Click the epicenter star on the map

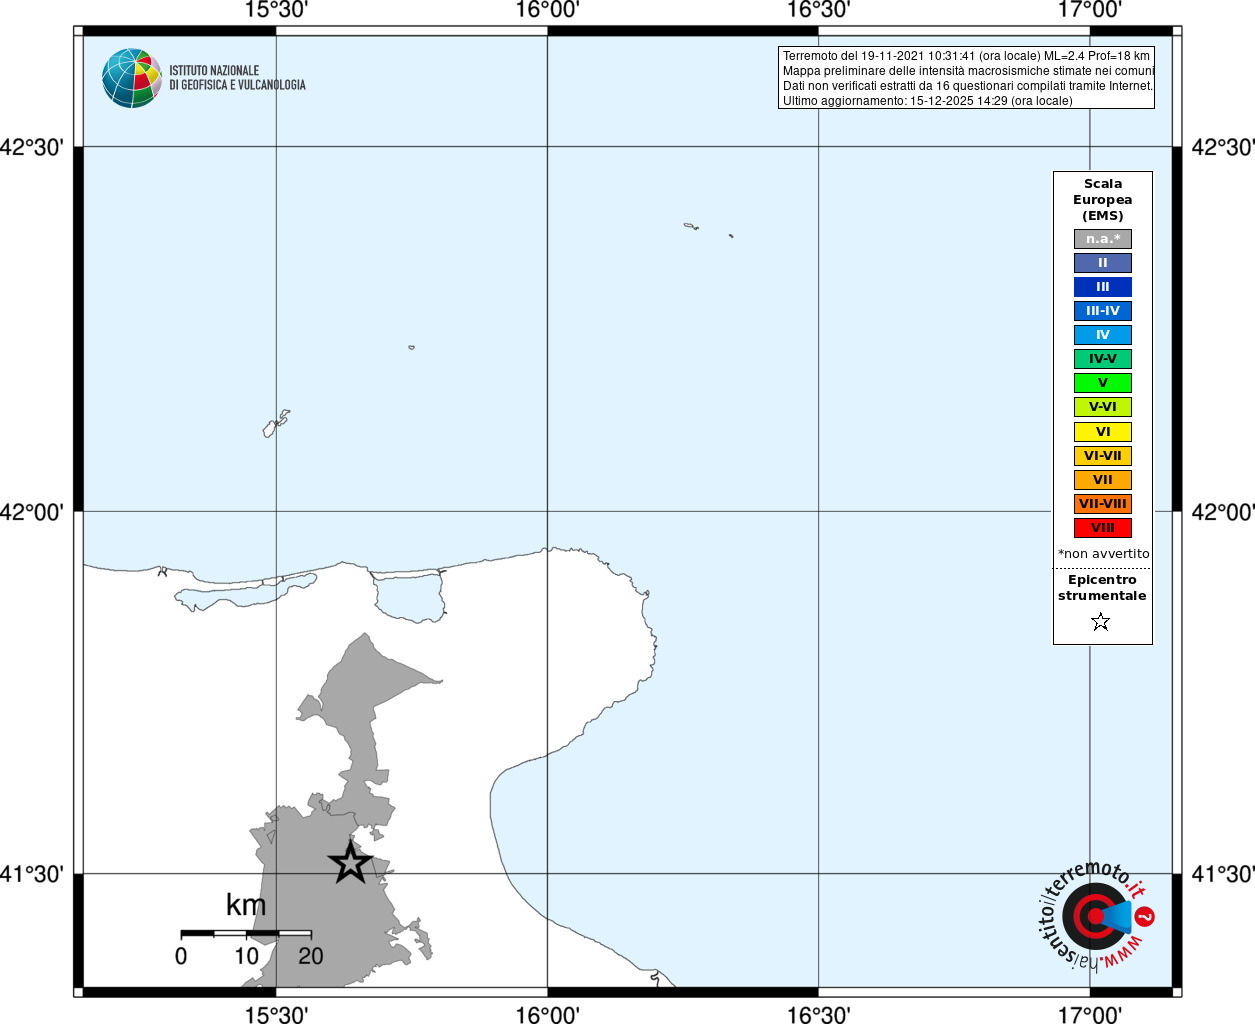click(350, 862)
